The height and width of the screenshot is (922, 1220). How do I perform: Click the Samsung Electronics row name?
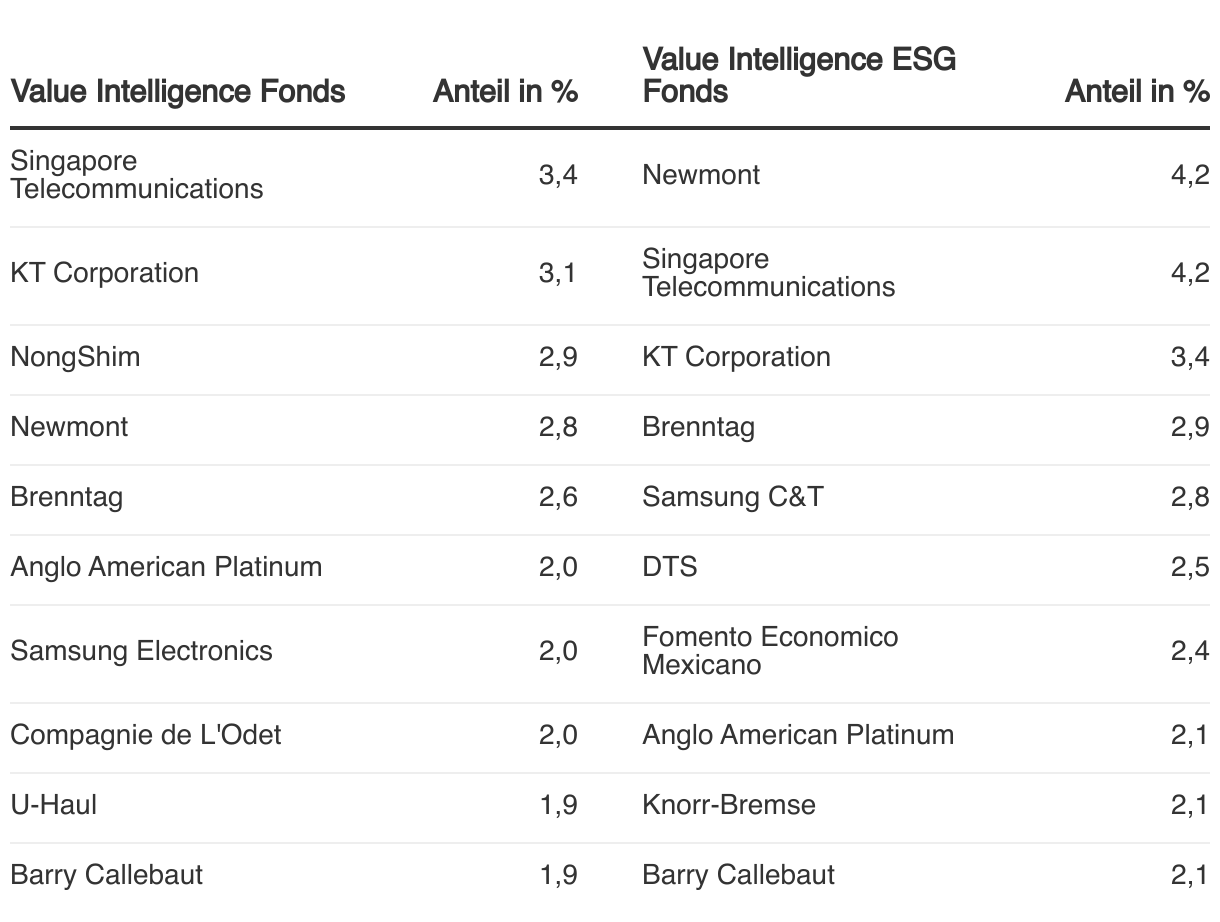tap(141, 651)
